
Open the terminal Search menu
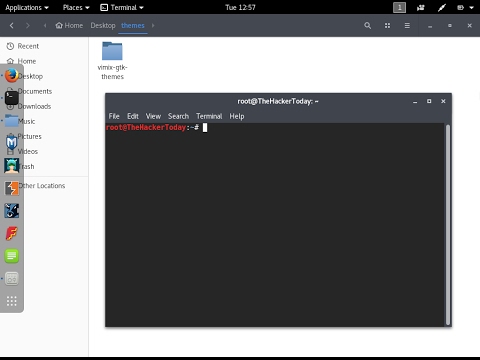[178, 116]
